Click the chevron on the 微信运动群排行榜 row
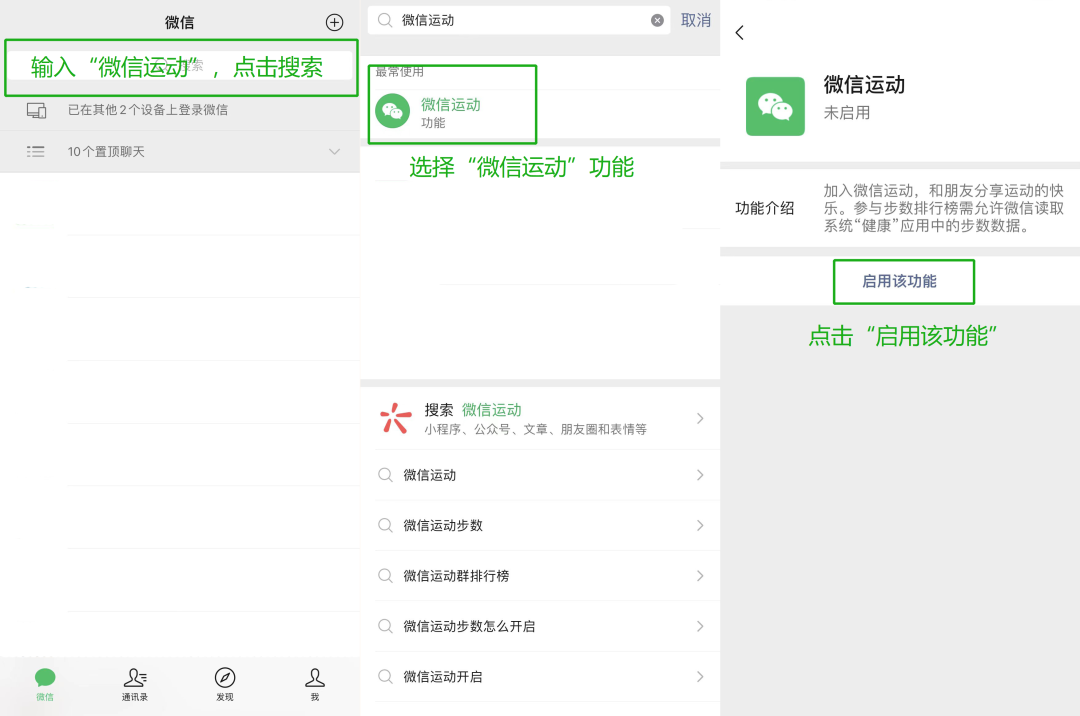The height and width of the screenshot is (716, 1080). point(700,576)
